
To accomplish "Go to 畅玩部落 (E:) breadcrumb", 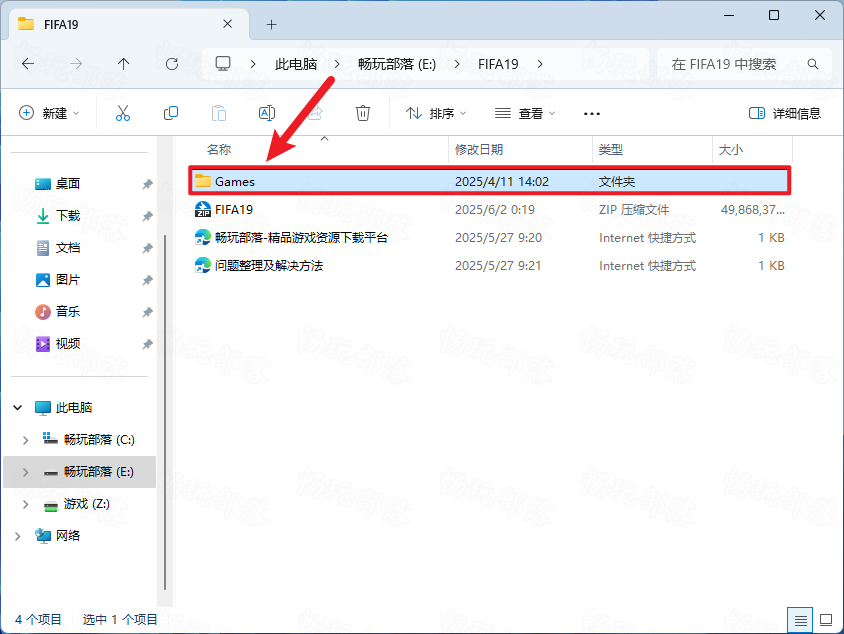I will pos(397,64).
